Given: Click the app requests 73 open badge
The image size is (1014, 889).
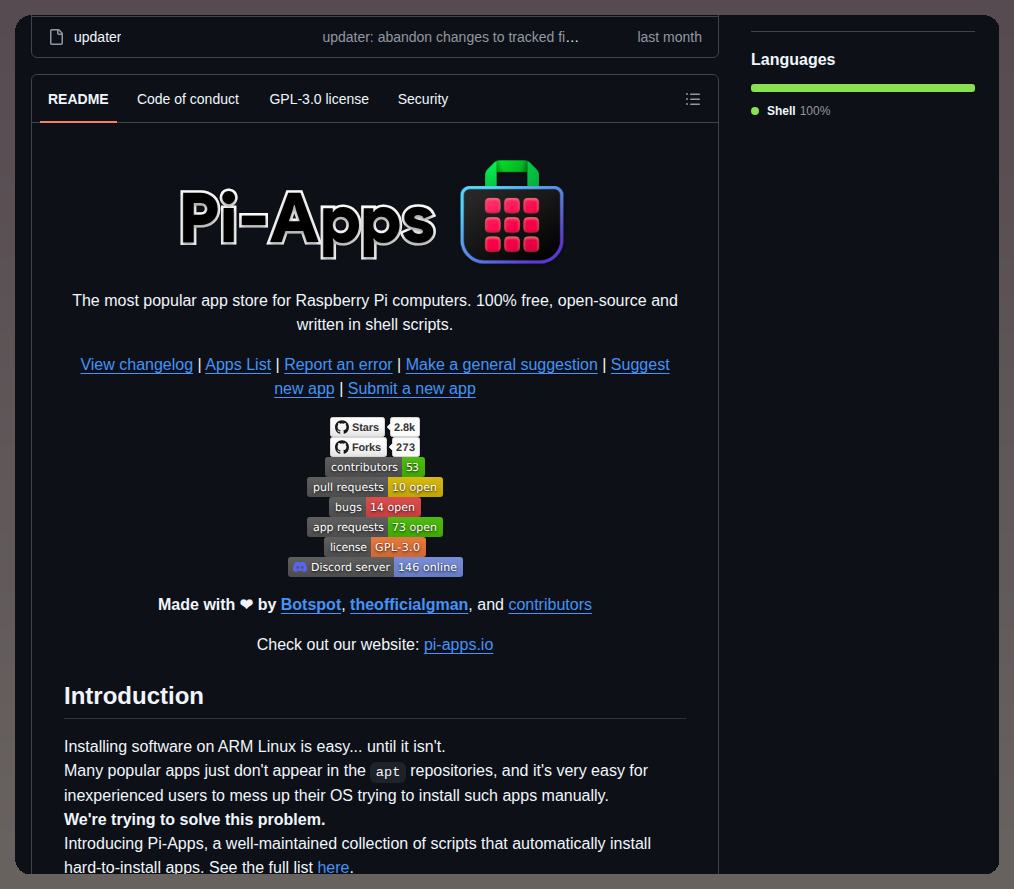Looking at the screenshot, I should 375,527.
